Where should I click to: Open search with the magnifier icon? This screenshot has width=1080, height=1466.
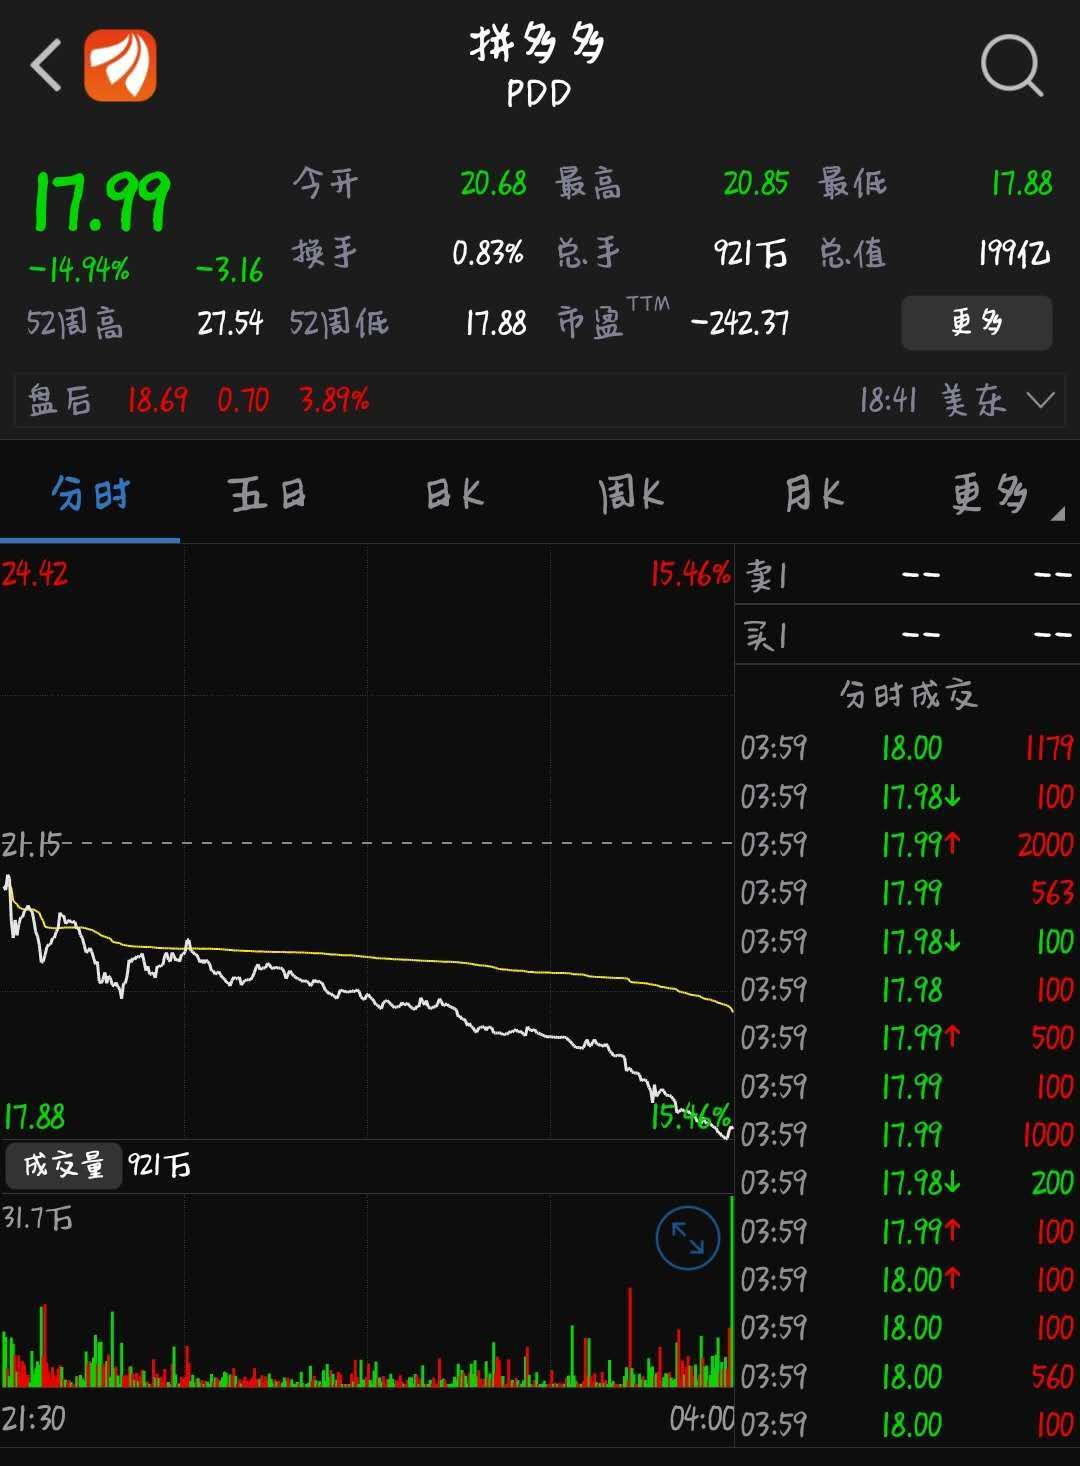pyautogui.click(x=1012, y=66)
